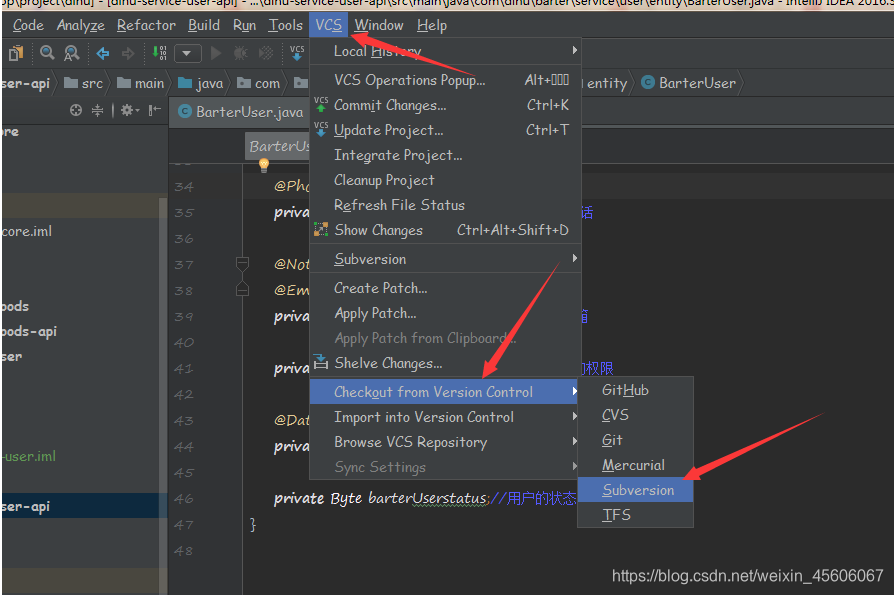Viewport: 894px width, 595px height.
Task: Click the BarterUser class icon in breadcrumb
Action: (648, 83)
